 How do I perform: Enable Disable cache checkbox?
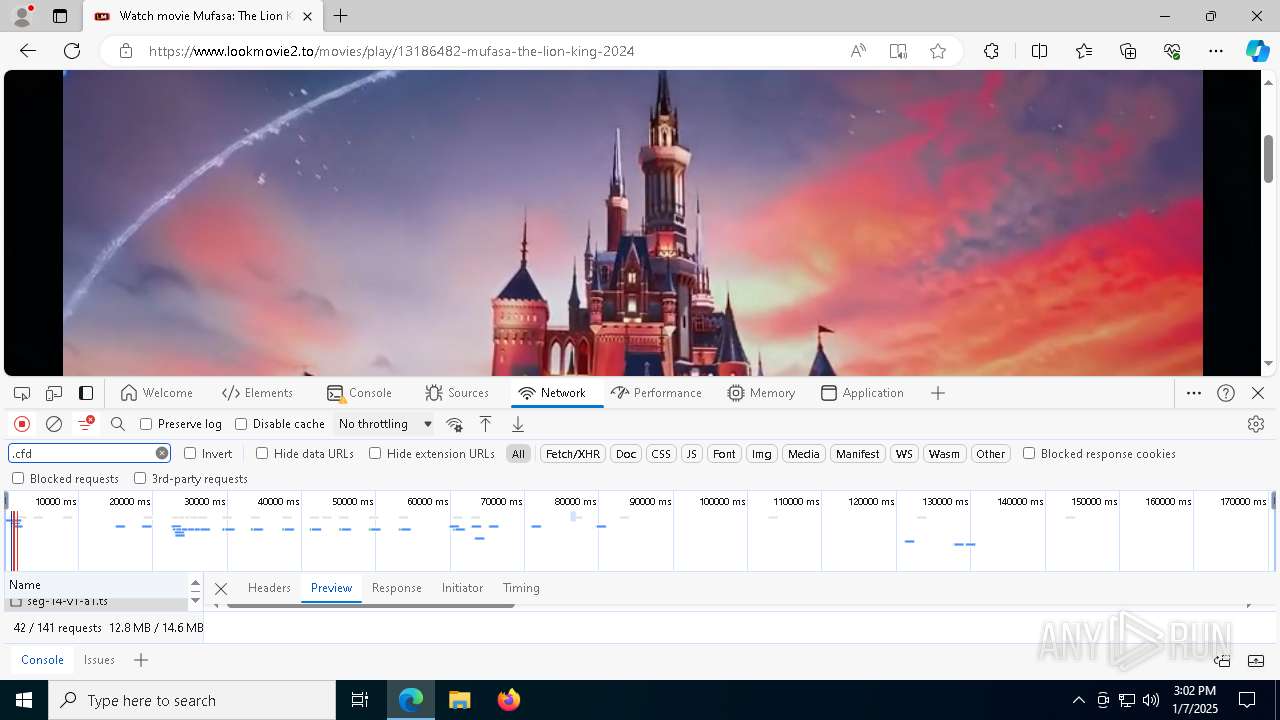[241, 424]
